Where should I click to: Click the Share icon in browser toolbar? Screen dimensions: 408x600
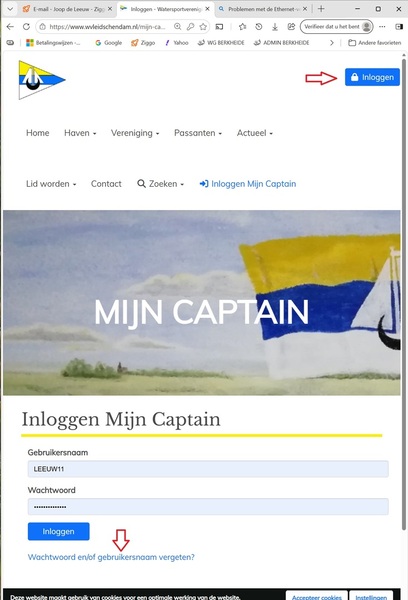291,26
